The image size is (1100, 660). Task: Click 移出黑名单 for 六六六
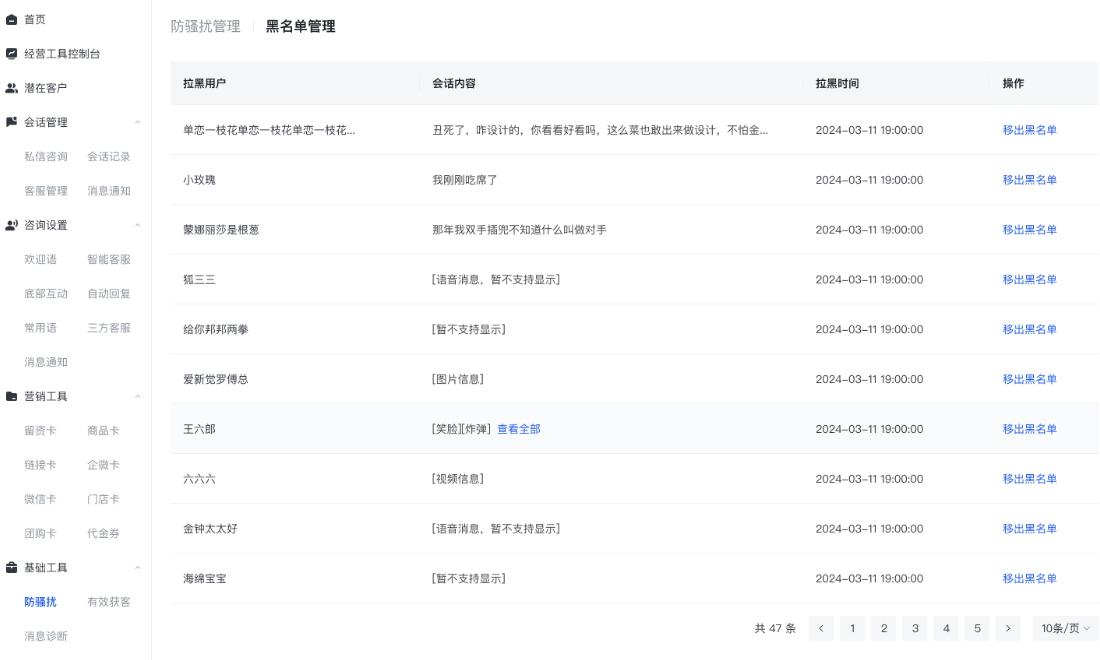[1029, 478]
